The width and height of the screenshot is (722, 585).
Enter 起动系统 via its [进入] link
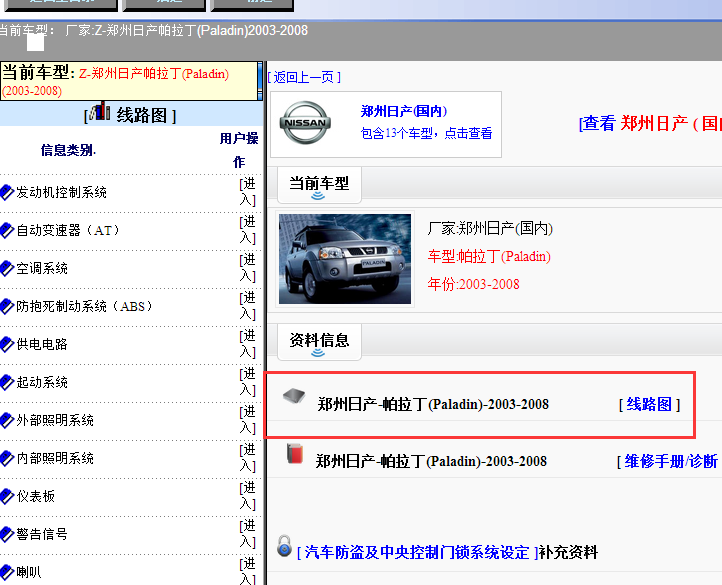click(x=247, y=382)
